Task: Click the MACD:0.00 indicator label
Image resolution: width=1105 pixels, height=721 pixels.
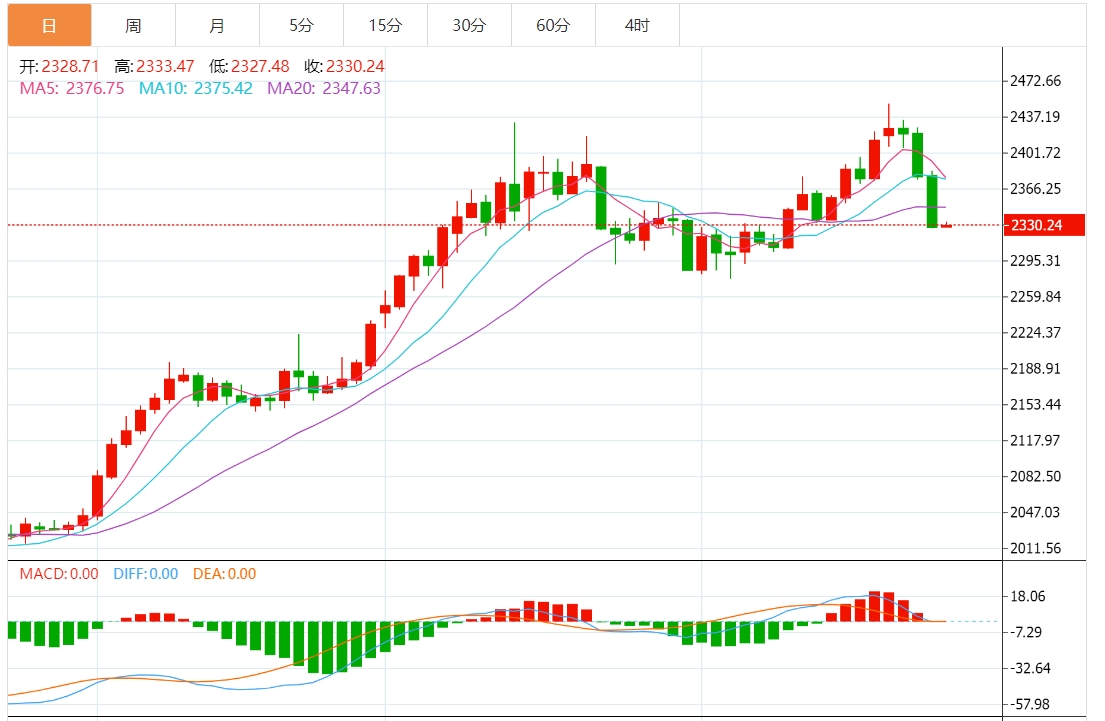Action: coord(59,574)
